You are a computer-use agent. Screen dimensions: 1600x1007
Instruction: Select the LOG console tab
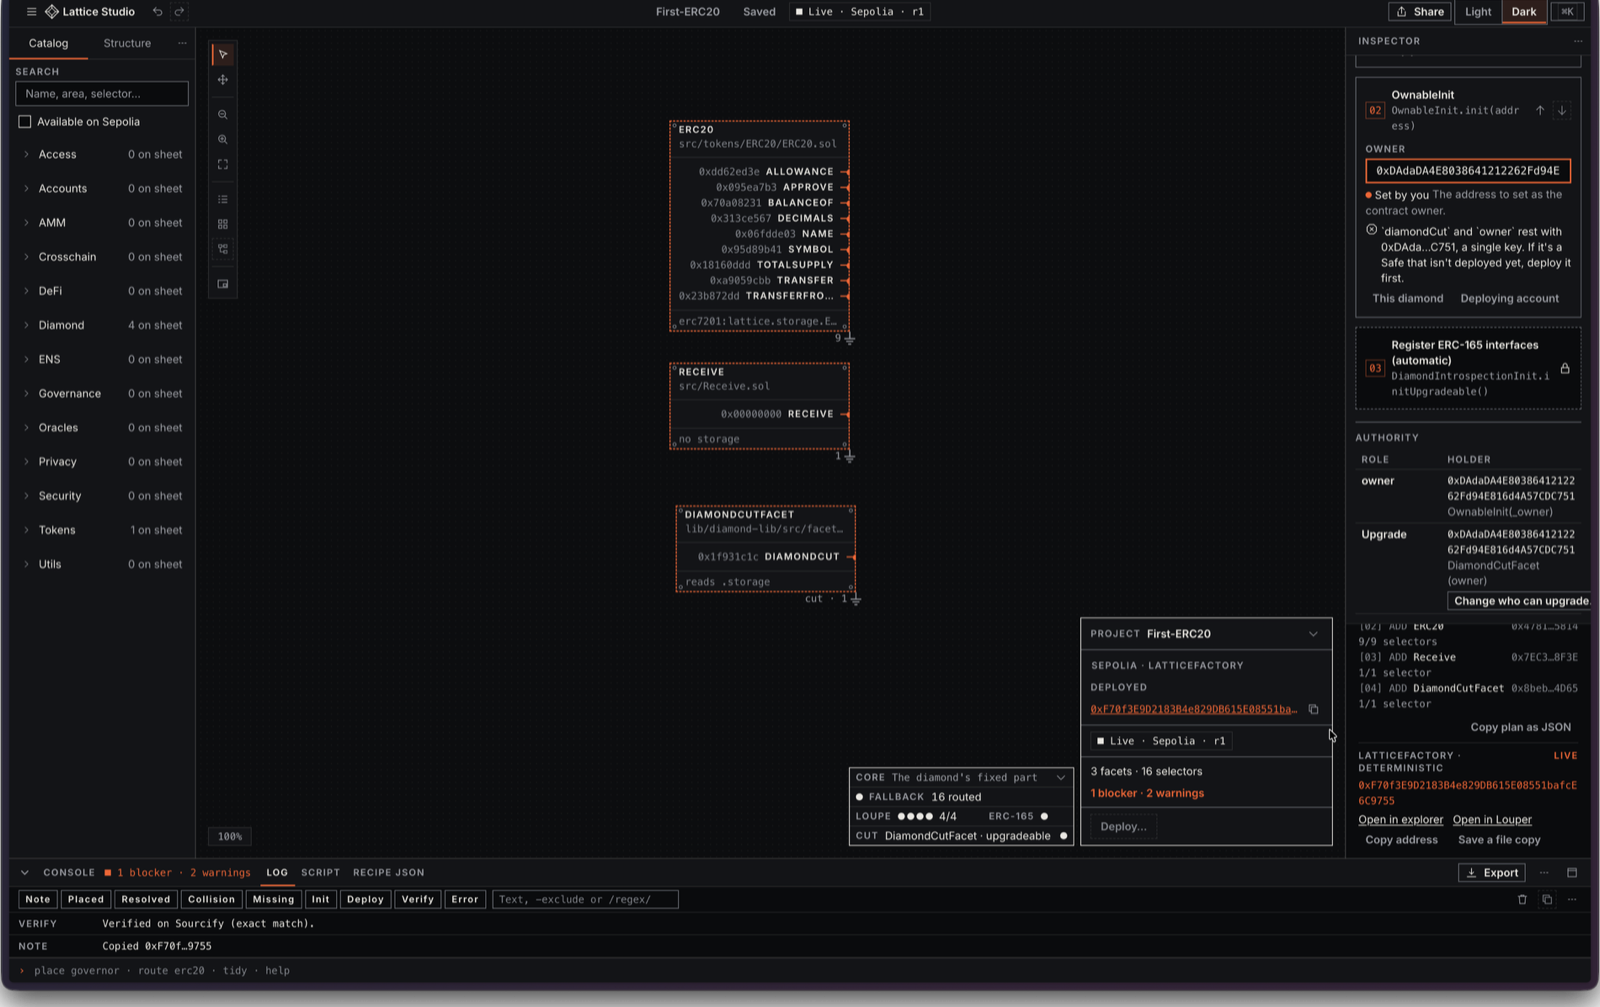click(x=277, y=873)
